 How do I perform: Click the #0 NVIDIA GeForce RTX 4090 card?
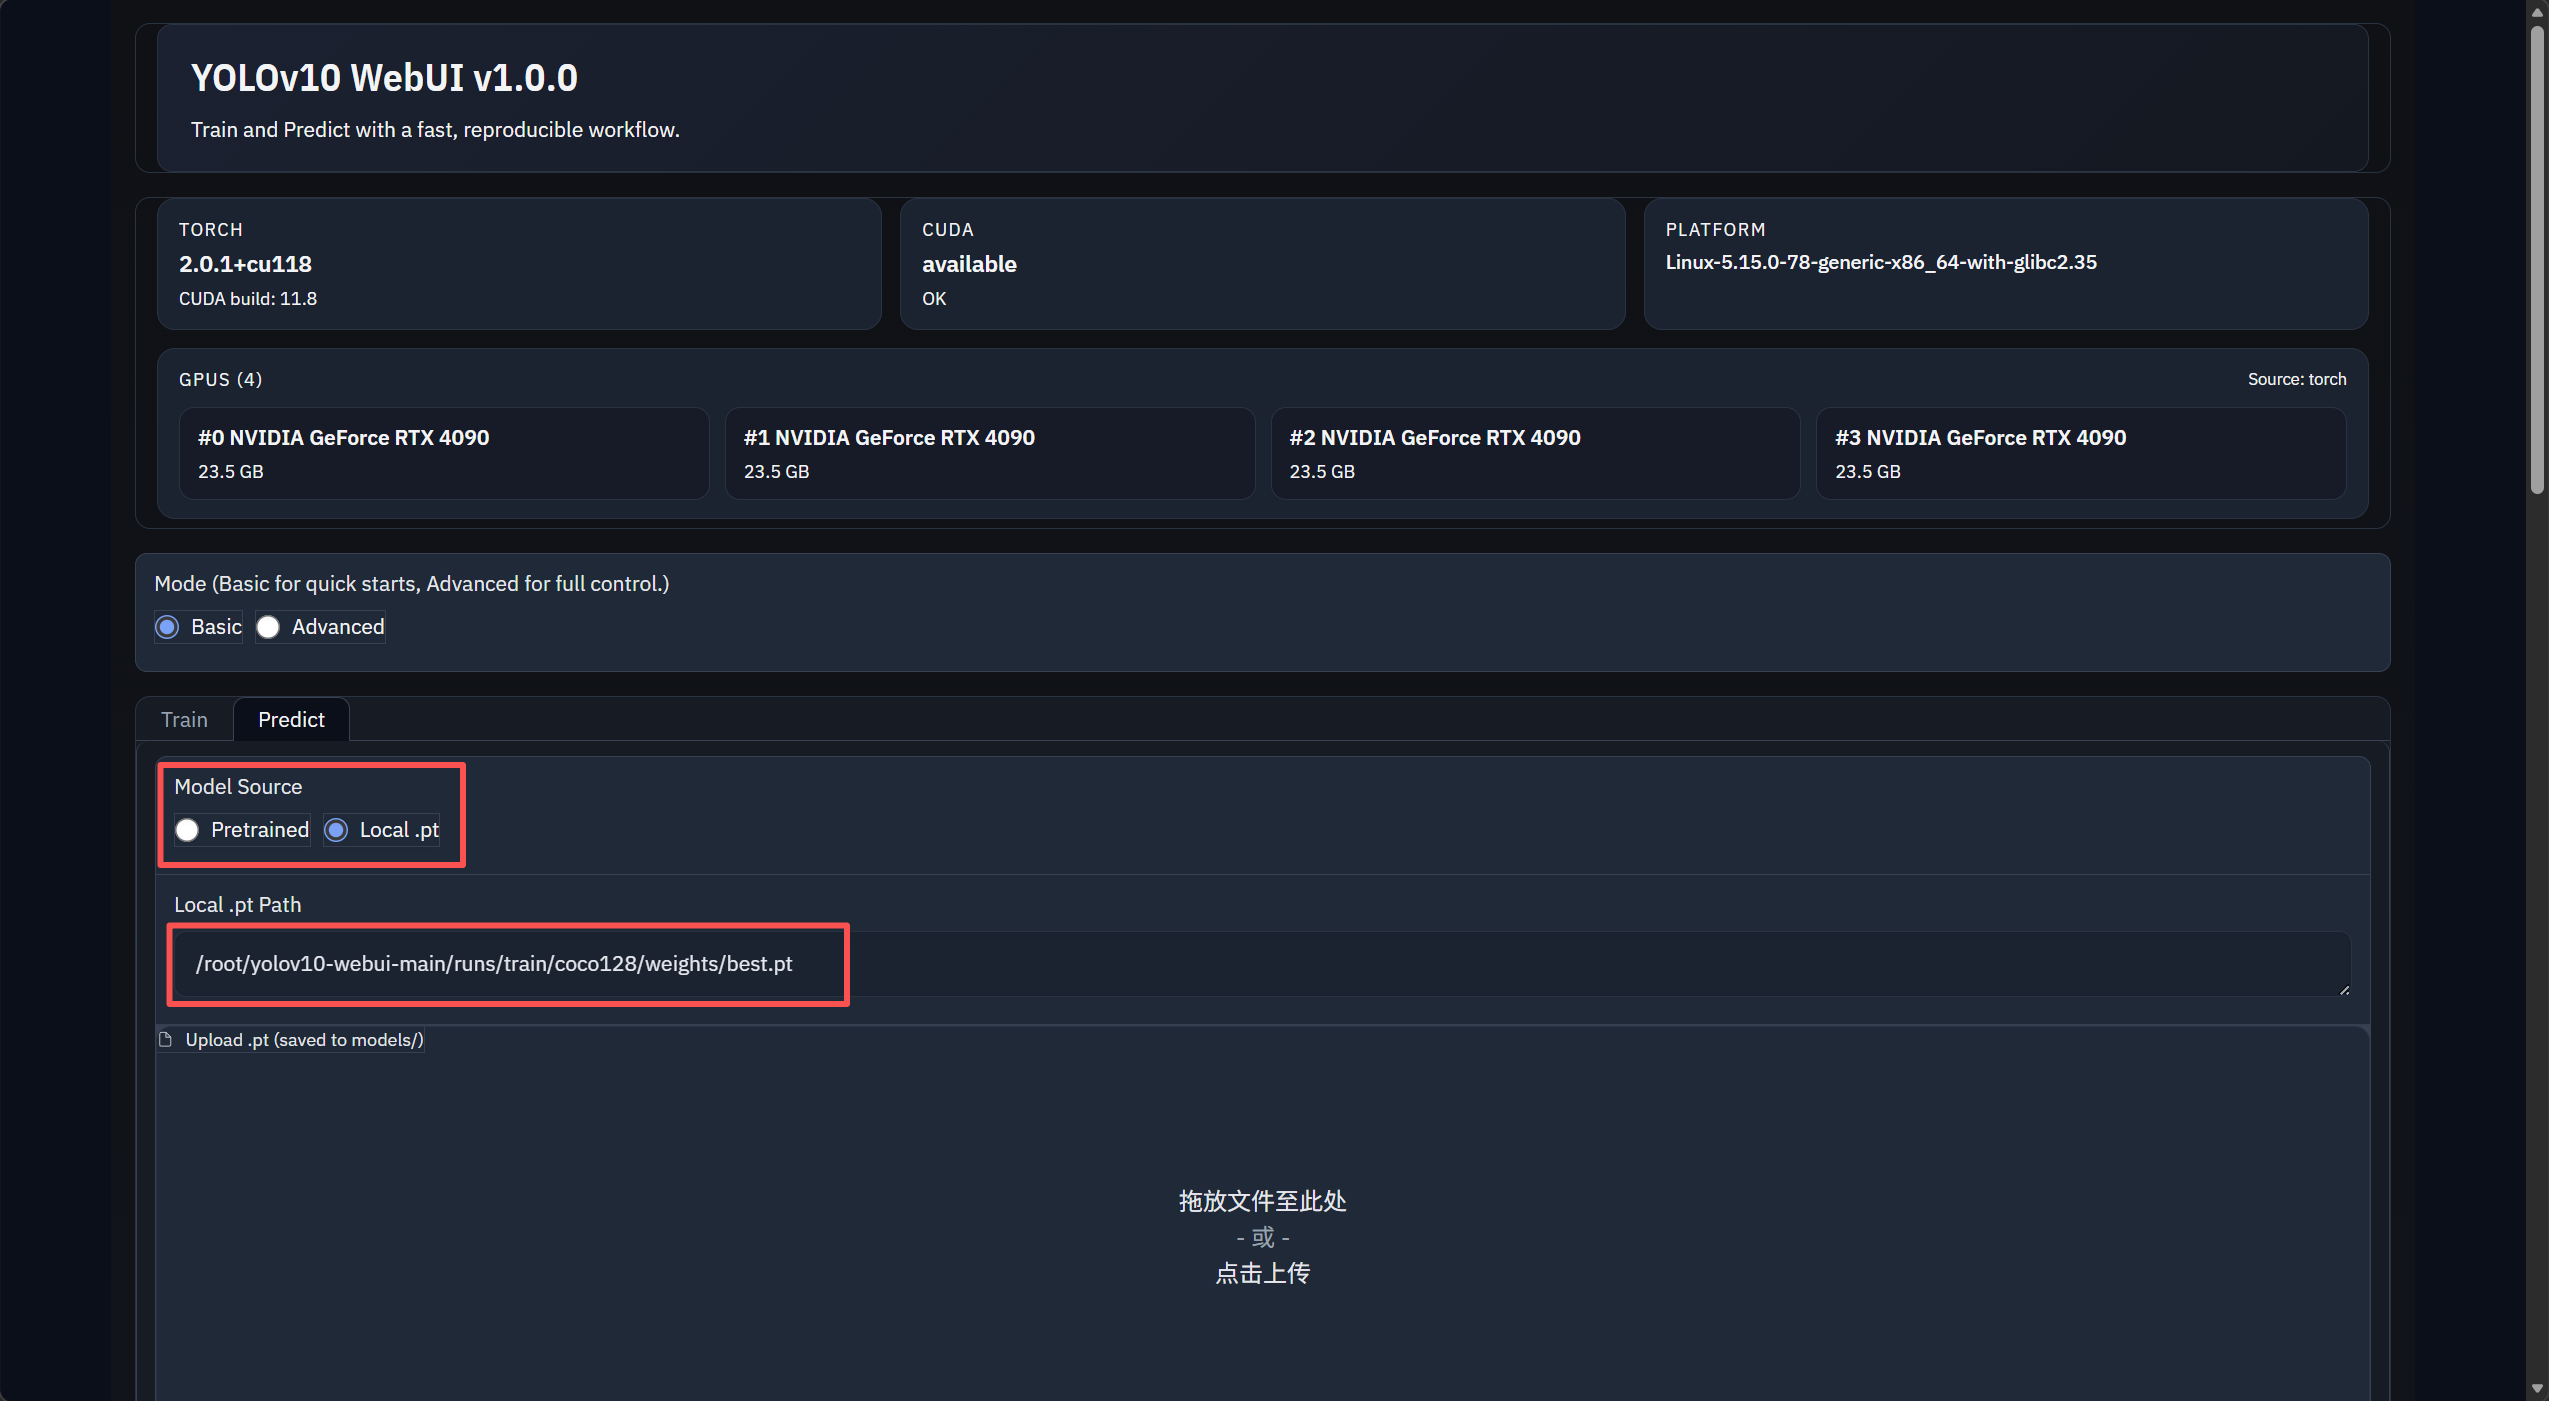click(x=444, y=453)
